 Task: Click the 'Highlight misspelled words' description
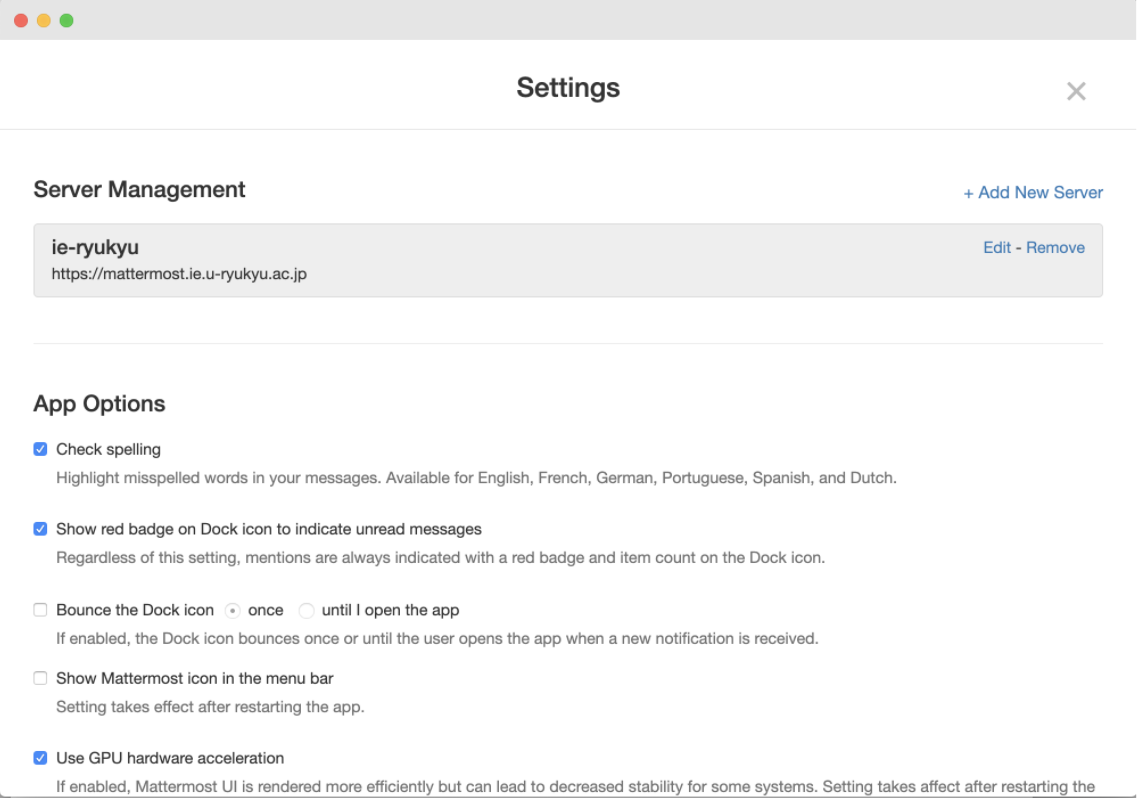(x=476, y=478)
